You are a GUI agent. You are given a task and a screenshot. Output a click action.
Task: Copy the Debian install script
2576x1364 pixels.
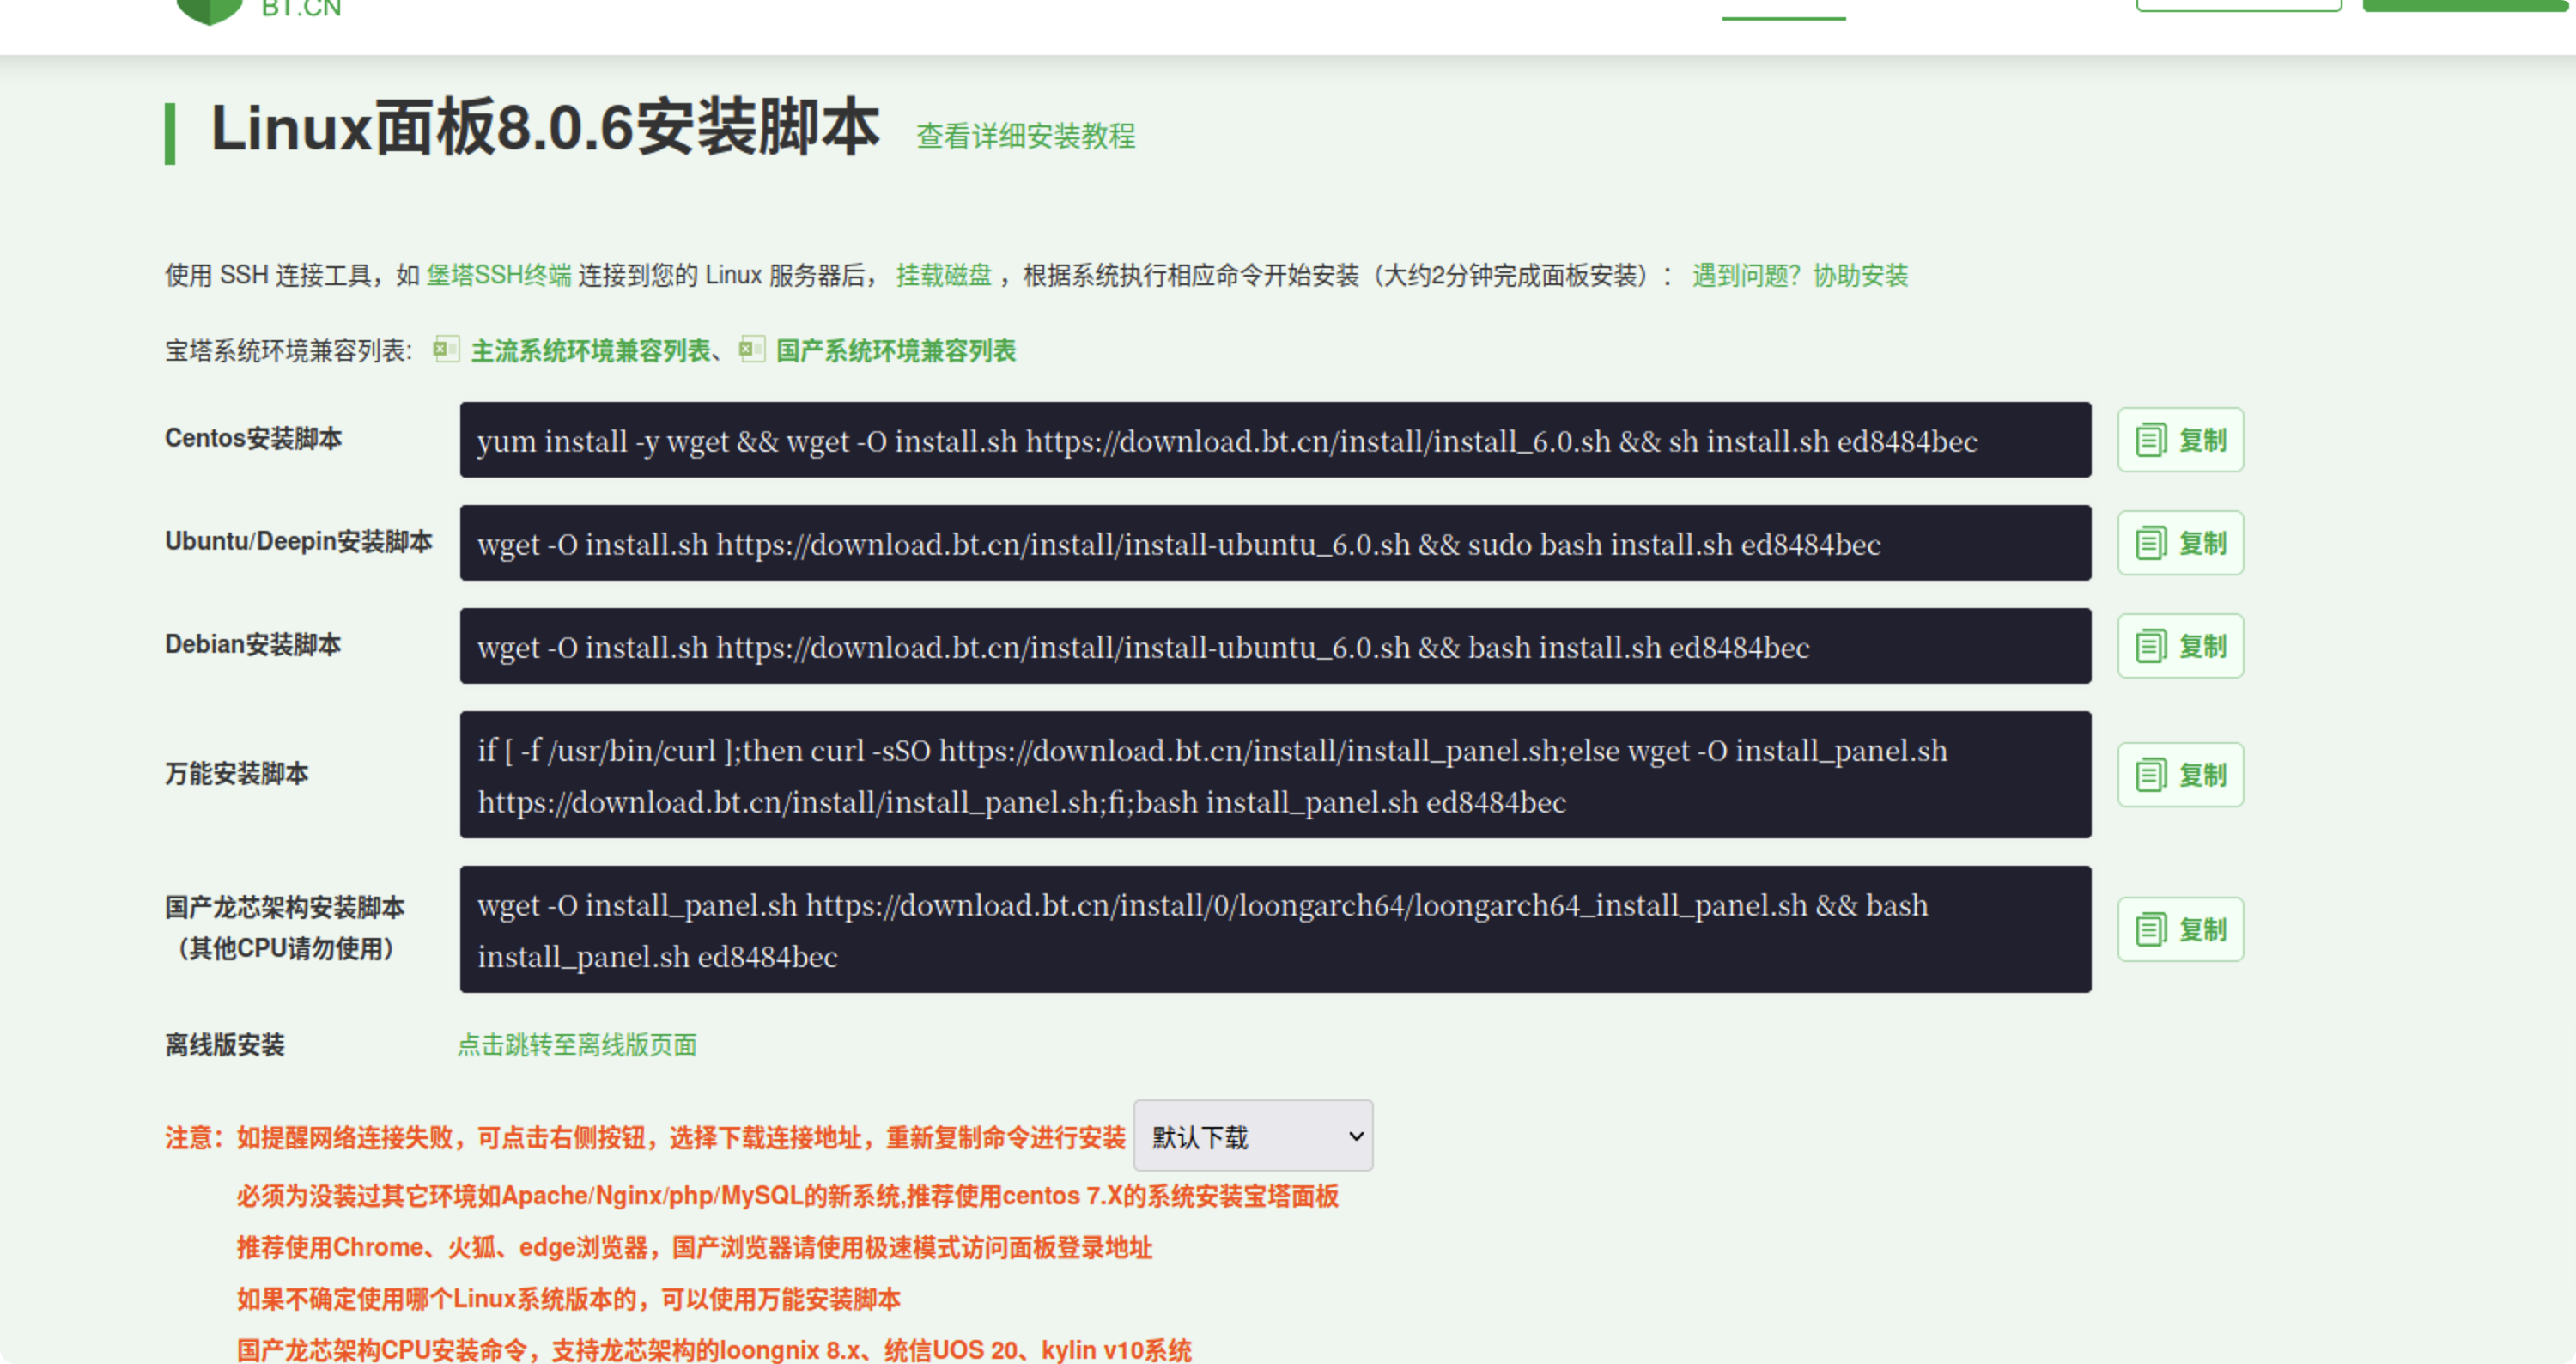(x=2180, y=646)
